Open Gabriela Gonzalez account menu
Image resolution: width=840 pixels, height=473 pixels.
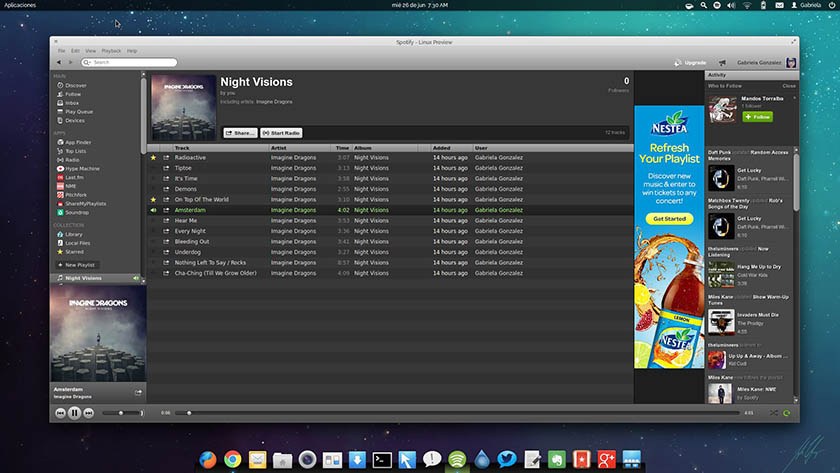click(766, 63)
